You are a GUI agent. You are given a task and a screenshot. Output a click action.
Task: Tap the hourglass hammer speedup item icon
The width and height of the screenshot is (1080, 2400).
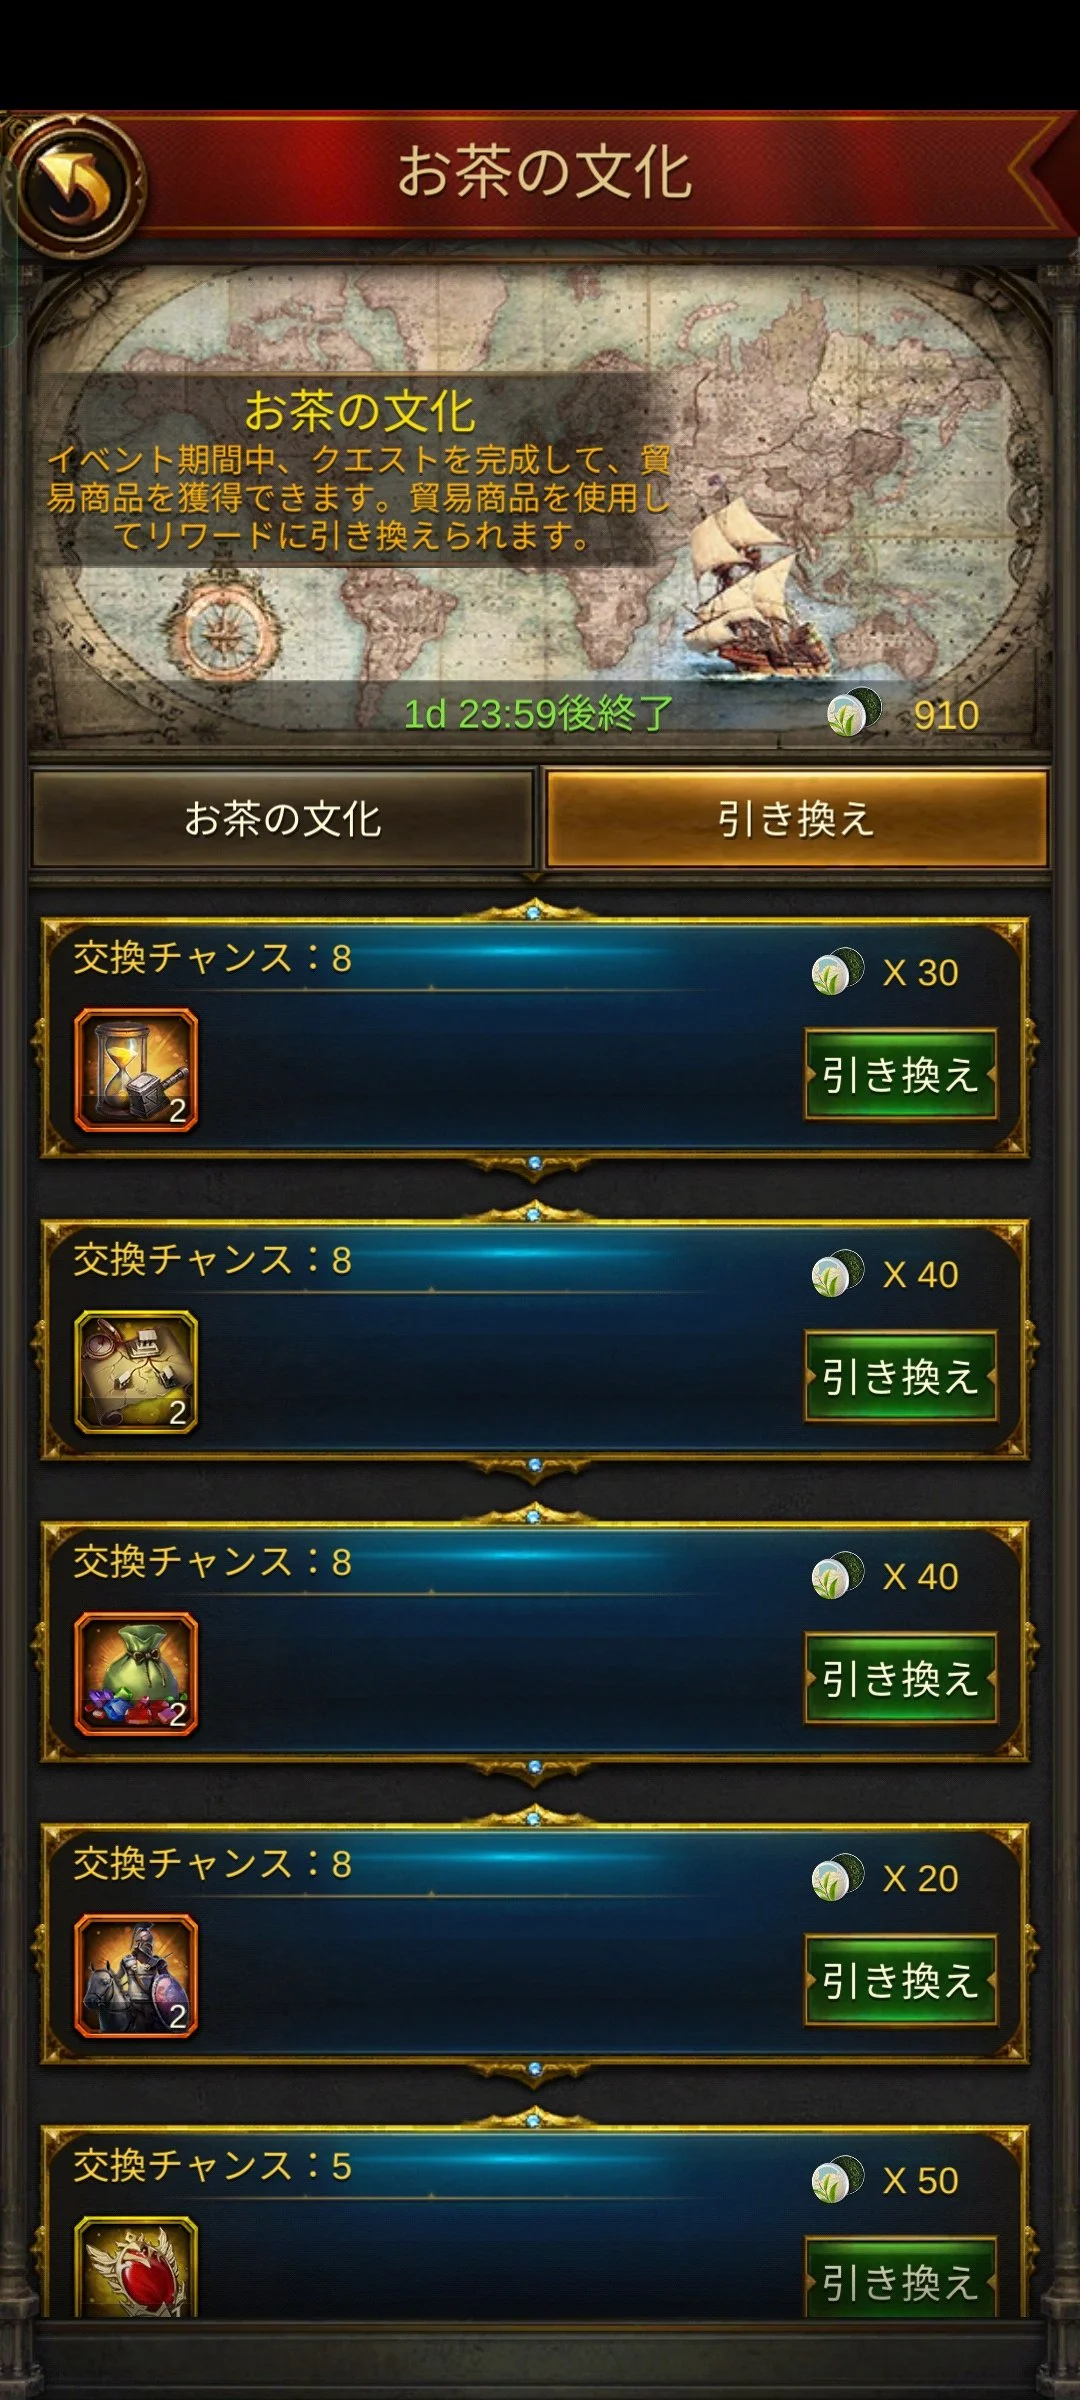coord(136,1070)
